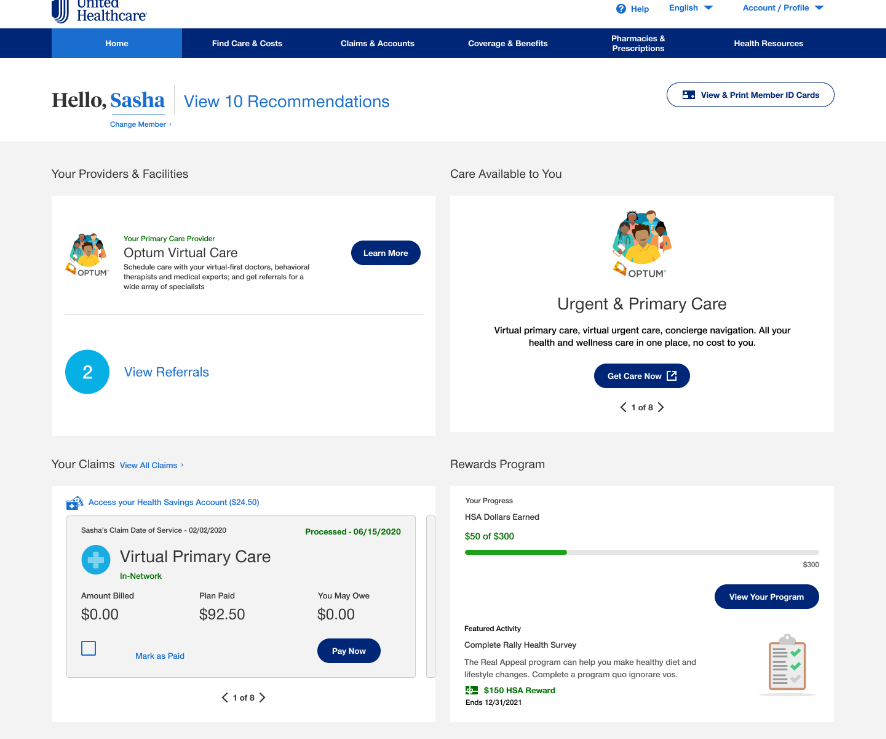Click the external link icon in Get Care Now

(671, 376)
